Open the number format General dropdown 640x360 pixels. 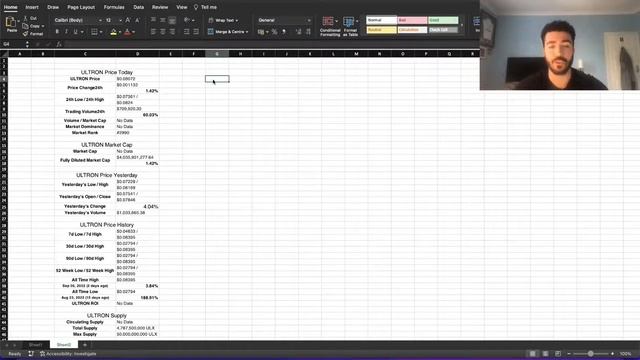coord(284,20)
